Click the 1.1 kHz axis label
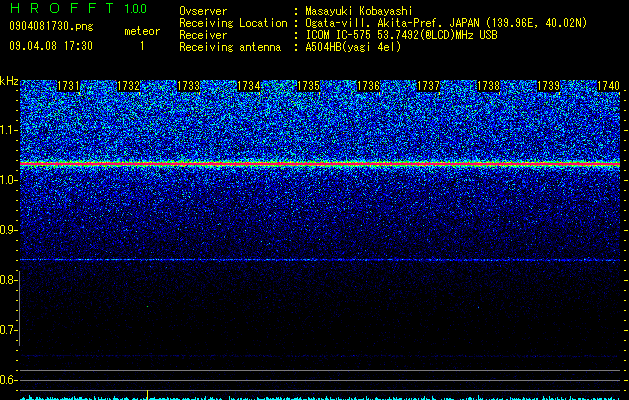 tap(7, 130)
